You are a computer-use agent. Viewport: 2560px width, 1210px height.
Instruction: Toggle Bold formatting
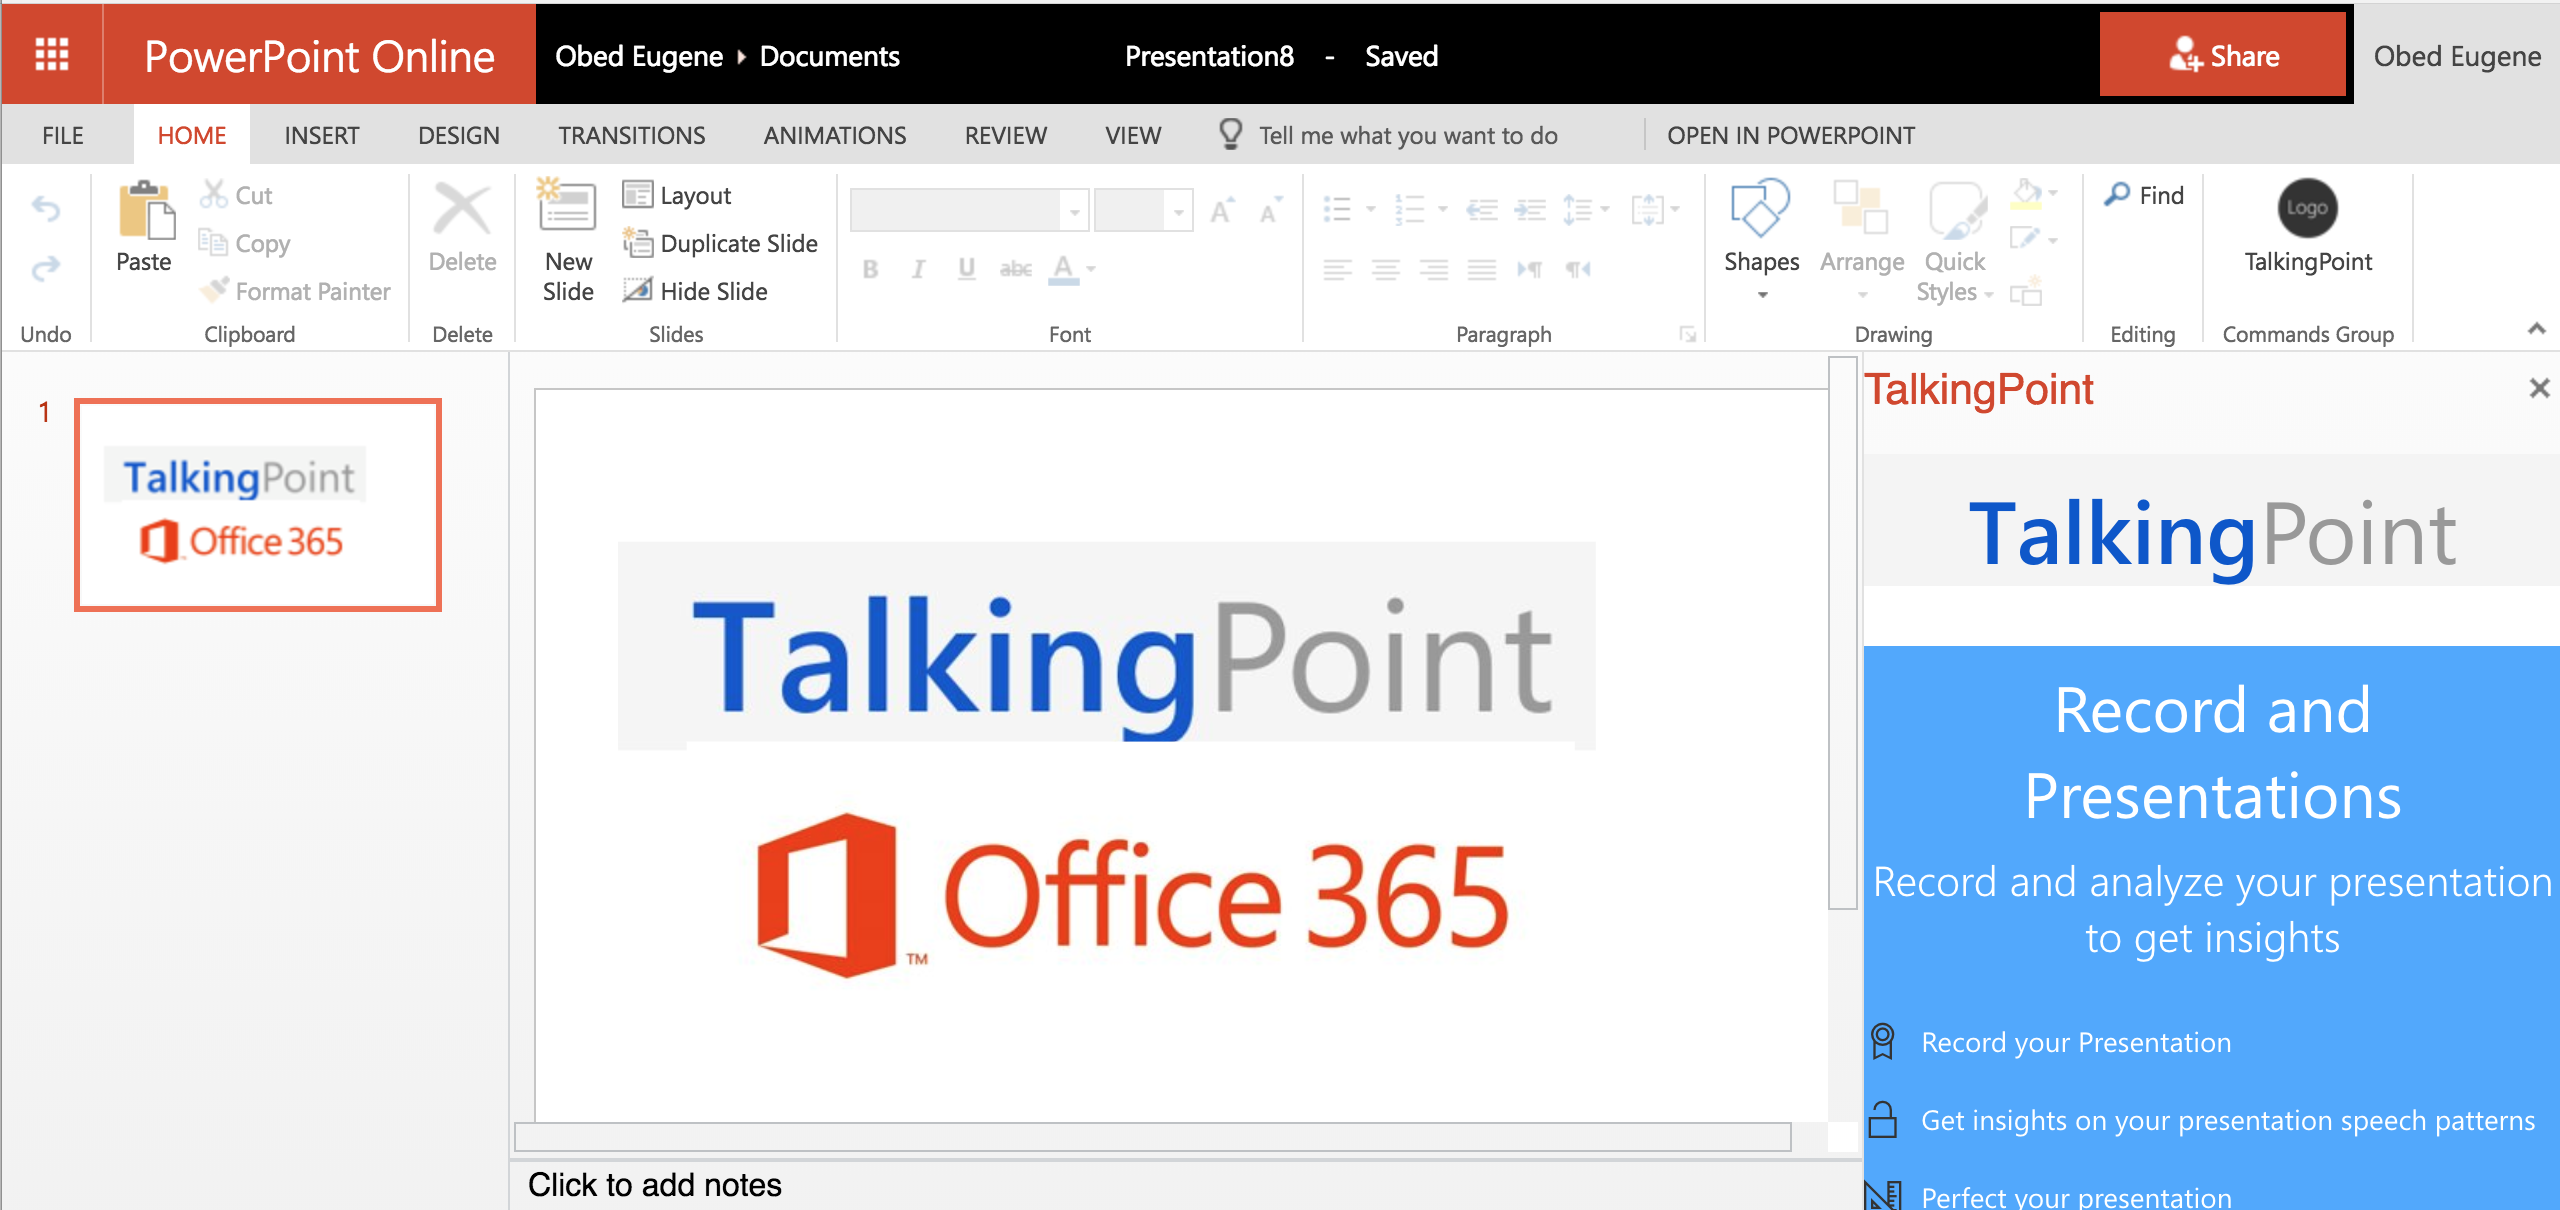(x=870, y=268)
